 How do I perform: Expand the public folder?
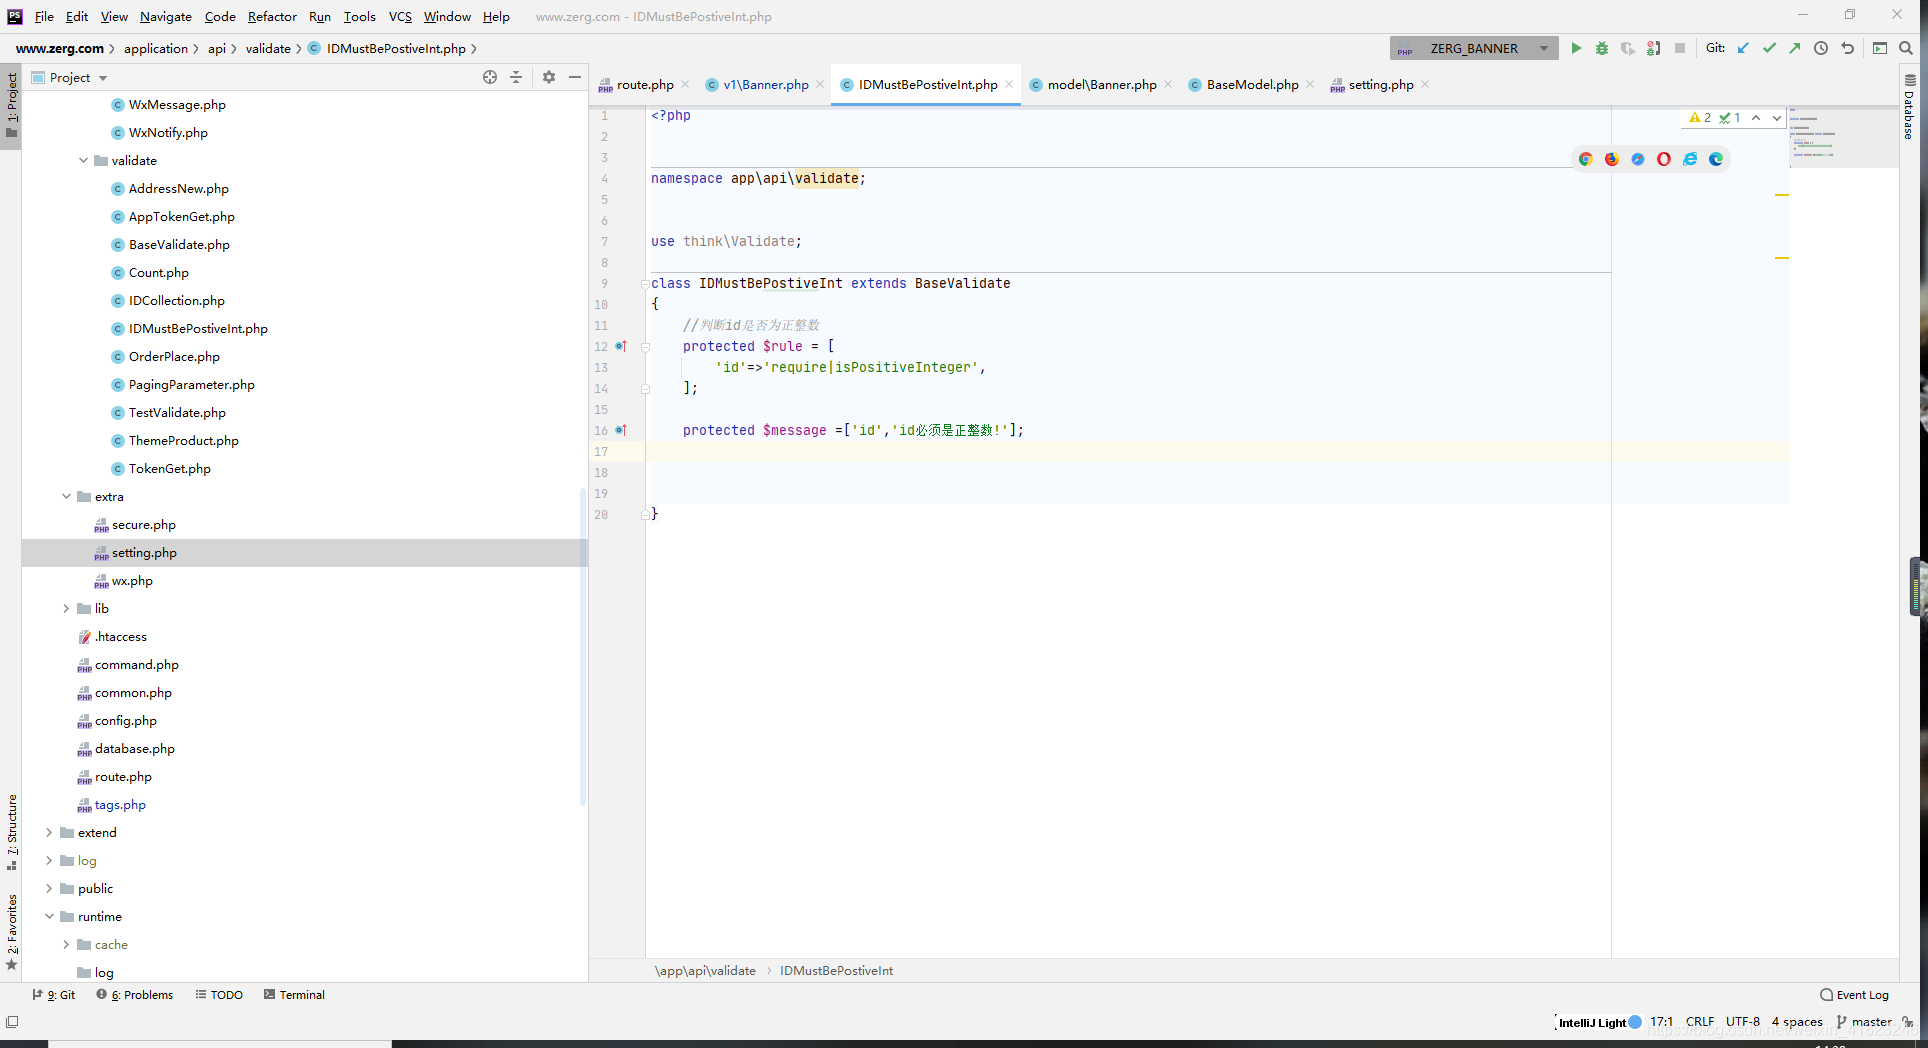[x=49, y=888]
